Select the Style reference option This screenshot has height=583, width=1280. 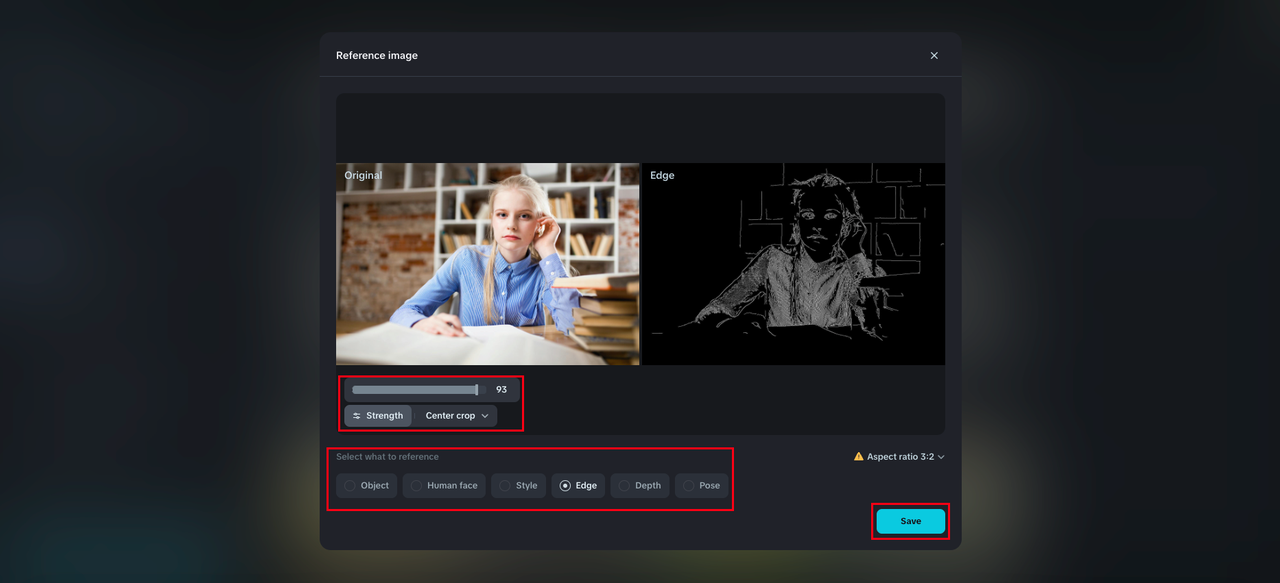(518, 486)
